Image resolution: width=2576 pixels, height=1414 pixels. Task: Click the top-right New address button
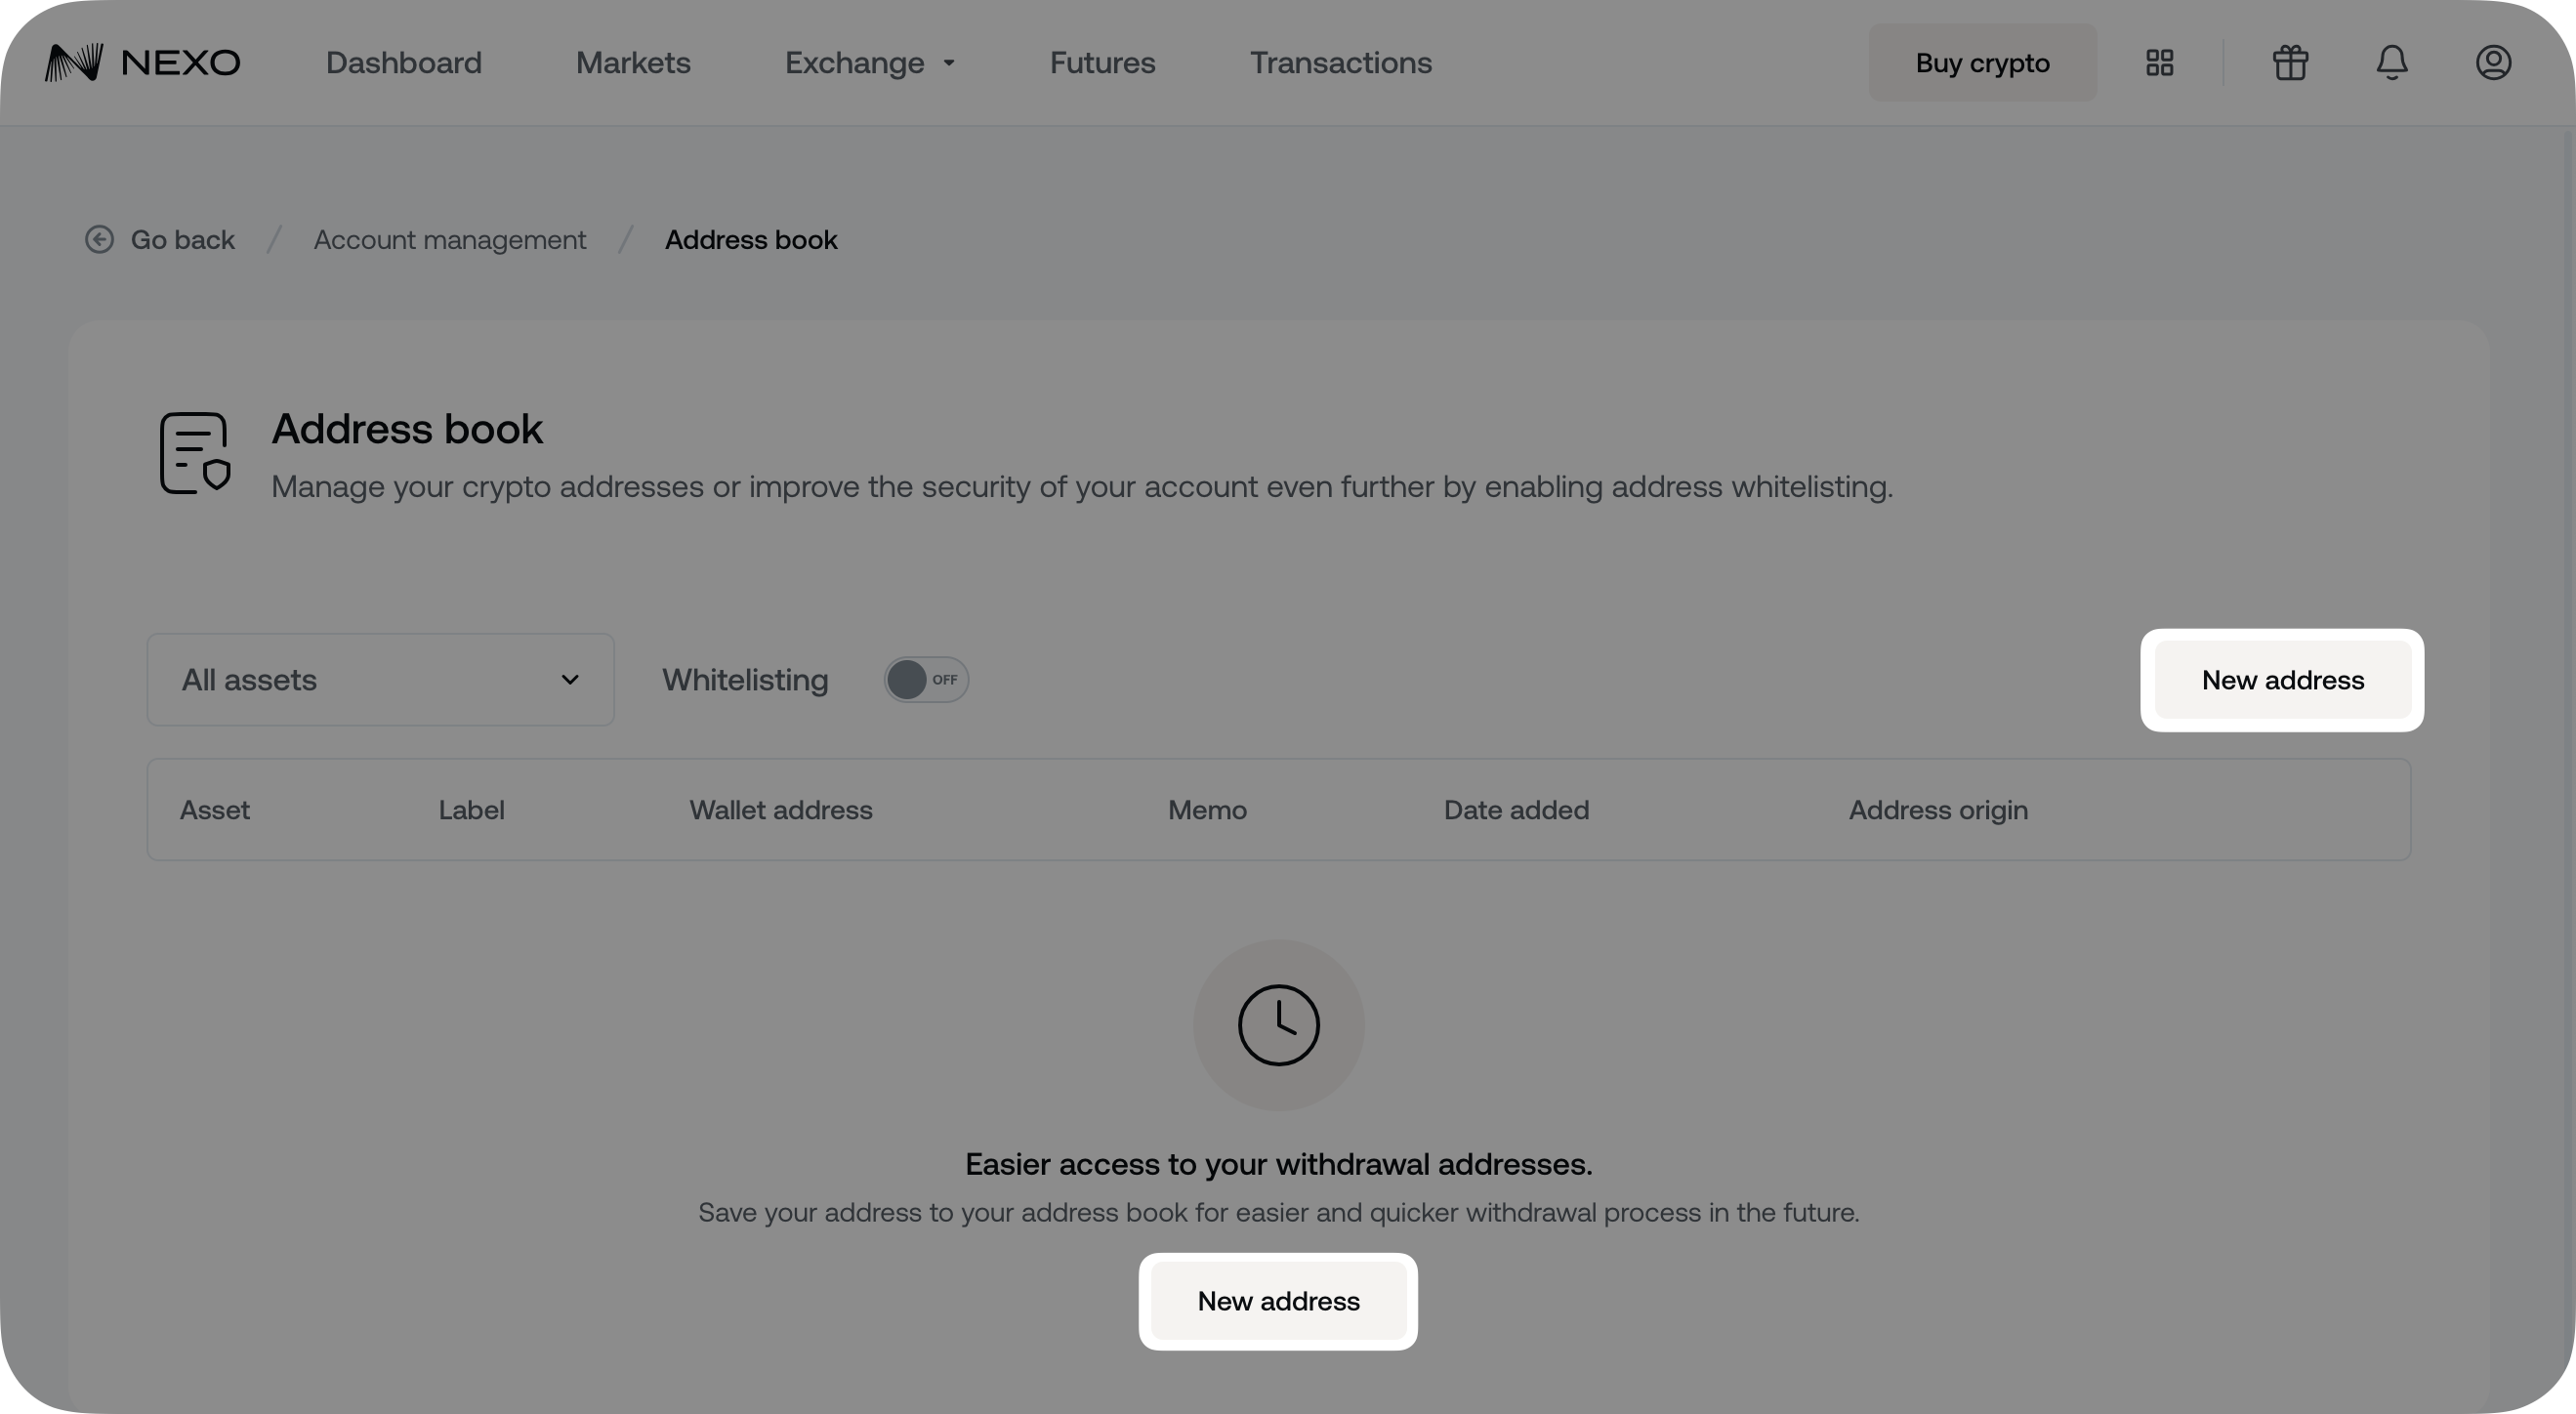point(2282,680)
